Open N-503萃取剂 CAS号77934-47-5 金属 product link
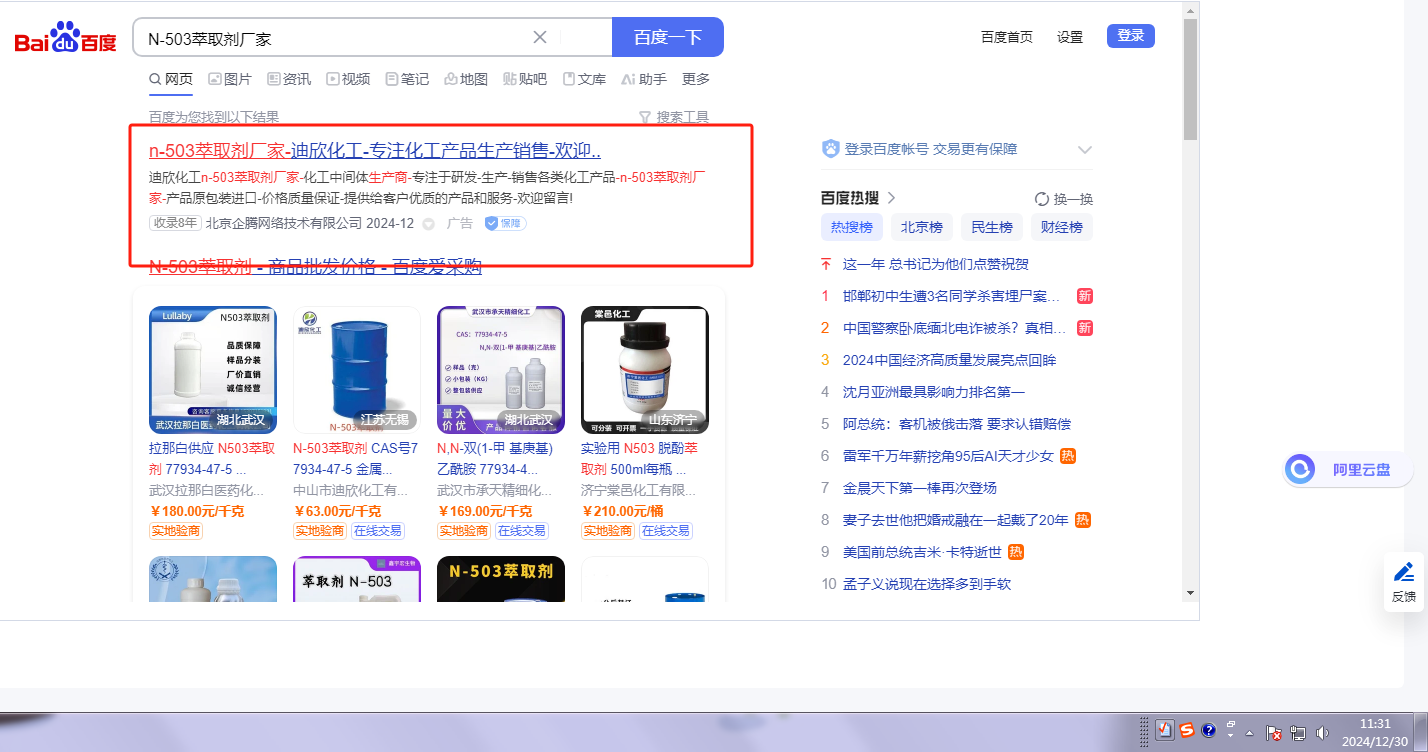 coord(356,458)
